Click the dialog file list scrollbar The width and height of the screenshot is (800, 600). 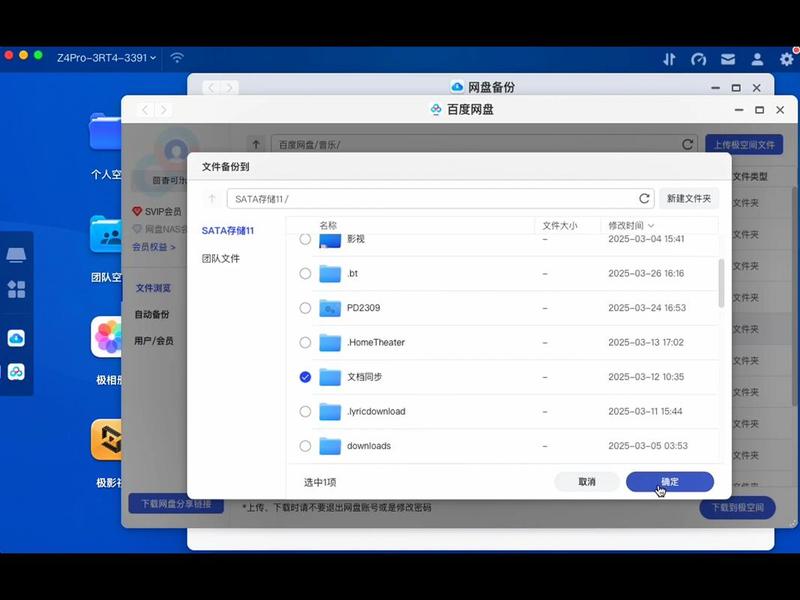click(x=721, y=283)
